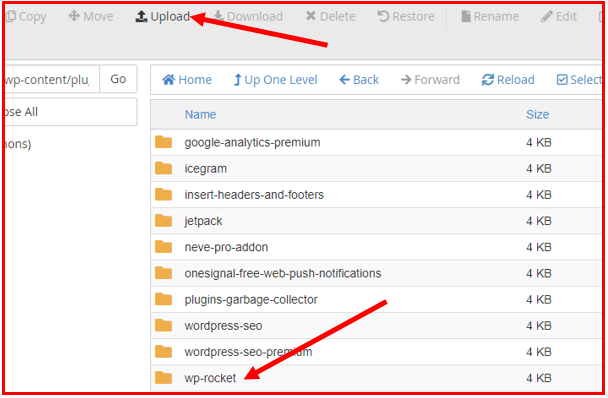608x398 pixels.
Task: Select the wordpress-seo-premium folder name
Action: [x=248, y=352]
